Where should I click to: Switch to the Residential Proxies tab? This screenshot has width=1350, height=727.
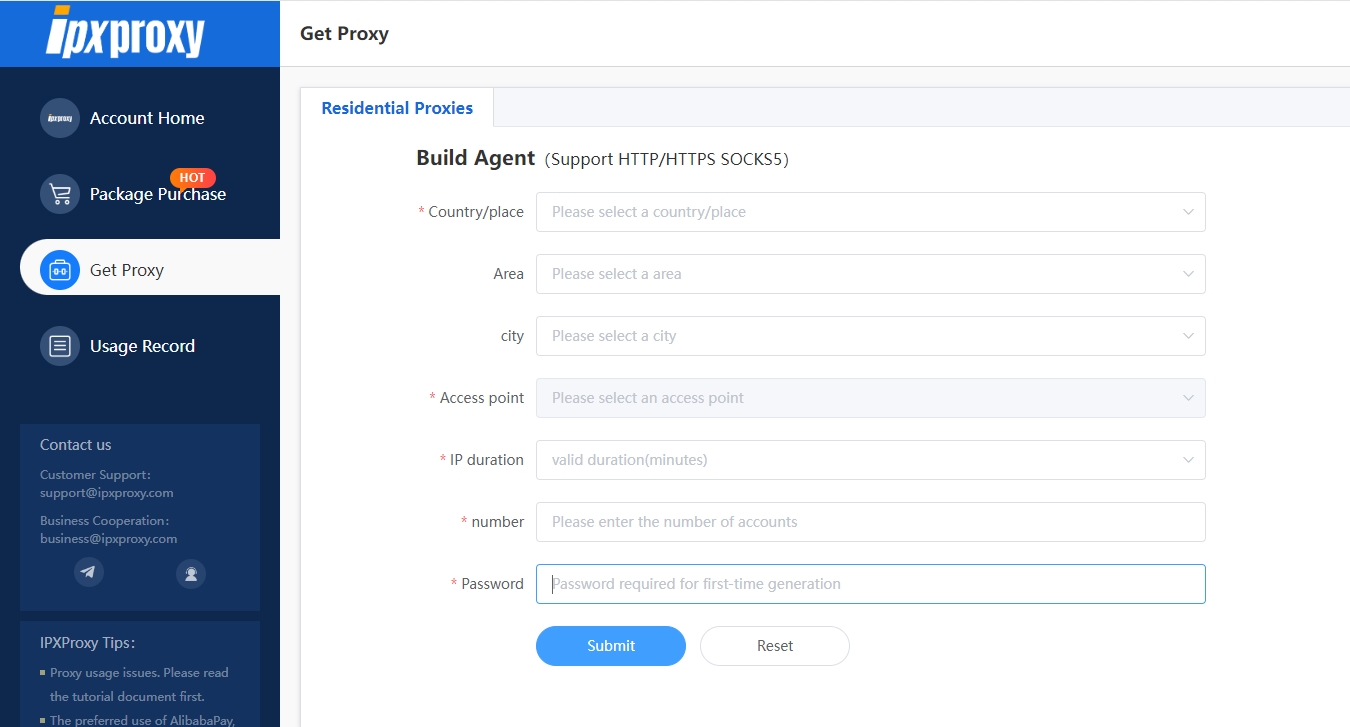(397, 108)
